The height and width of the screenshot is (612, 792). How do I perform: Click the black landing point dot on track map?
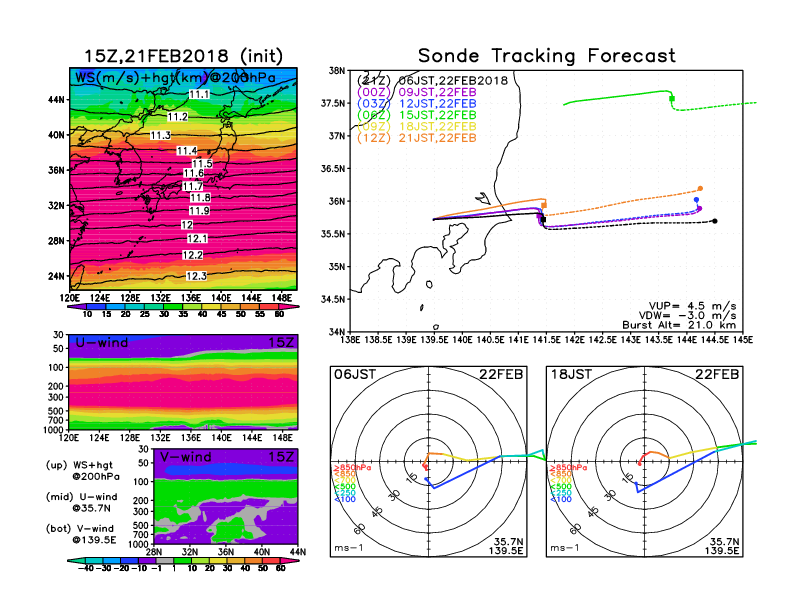pyautogui.click(x=715, y=221)
